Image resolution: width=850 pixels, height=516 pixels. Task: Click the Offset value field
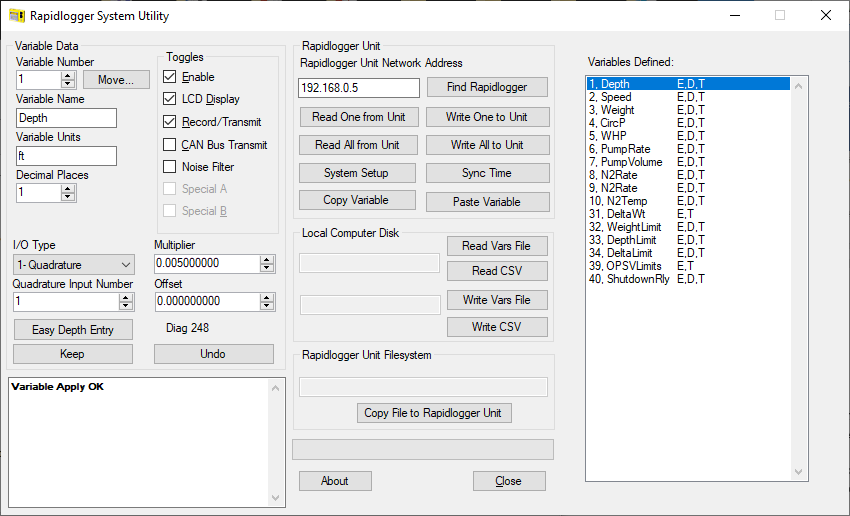tap(207, 301)
